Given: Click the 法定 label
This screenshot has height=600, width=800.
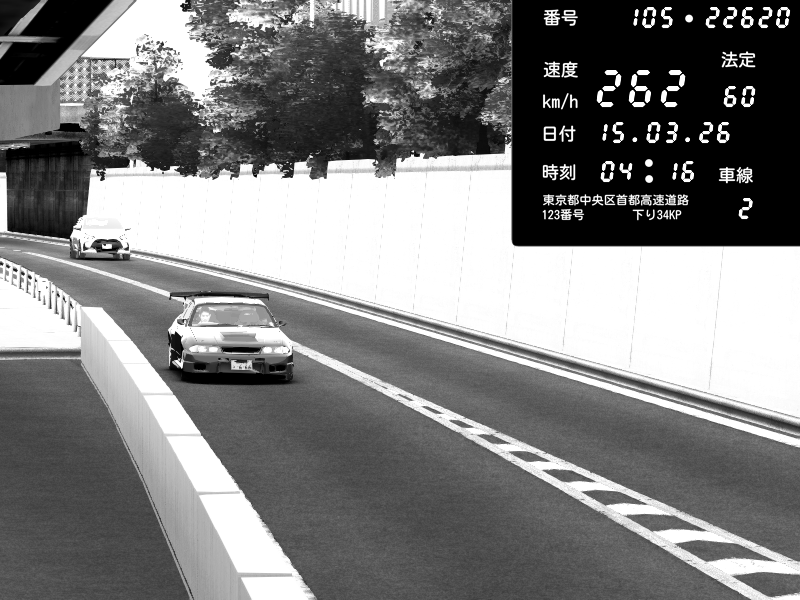Looking at the screenshot, I should 738,60.
